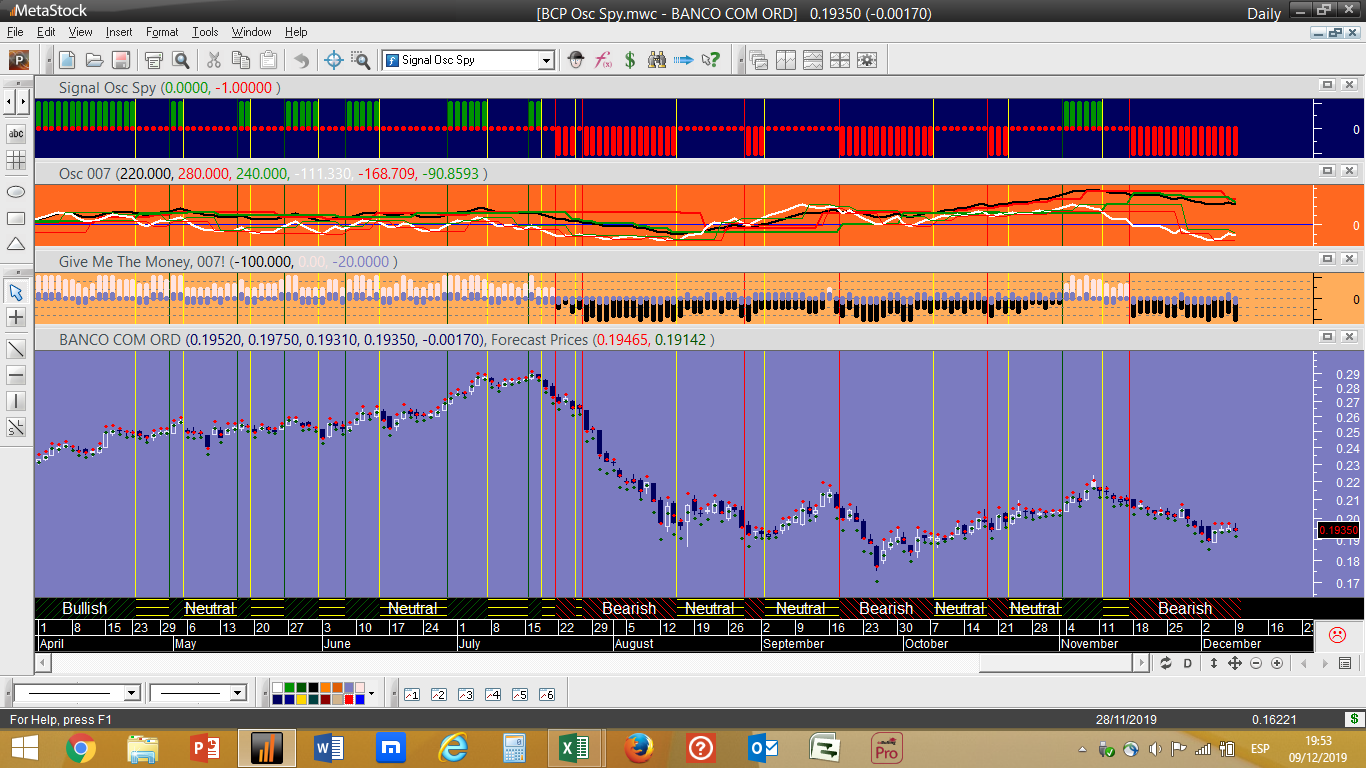Image resolution: width=1366 pixels, height=768 pixels.
Task: Expand the color palette dropdown arrow
Action: click(x=371, y=693)
